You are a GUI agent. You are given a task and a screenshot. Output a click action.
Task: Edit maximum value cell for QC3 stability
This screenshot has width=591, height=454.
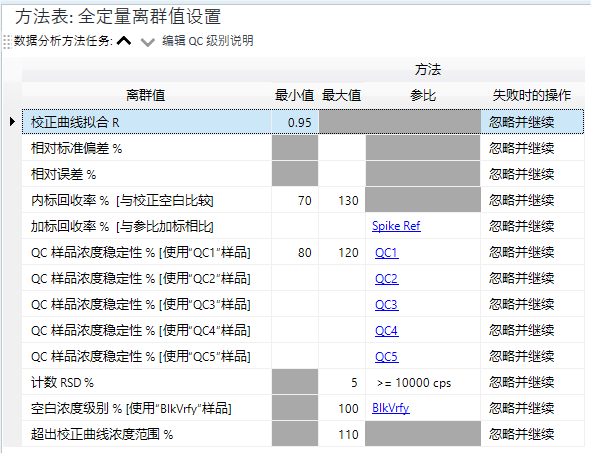342,304
